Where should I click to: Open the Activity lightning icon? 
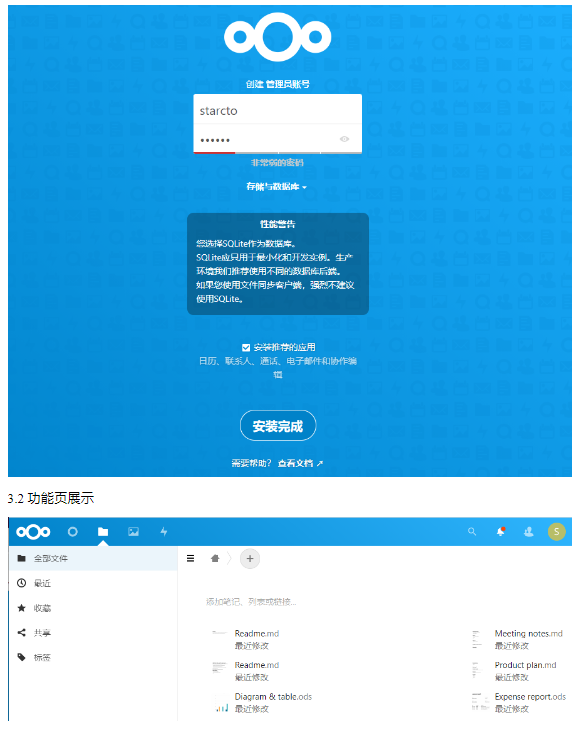[164, 532]
